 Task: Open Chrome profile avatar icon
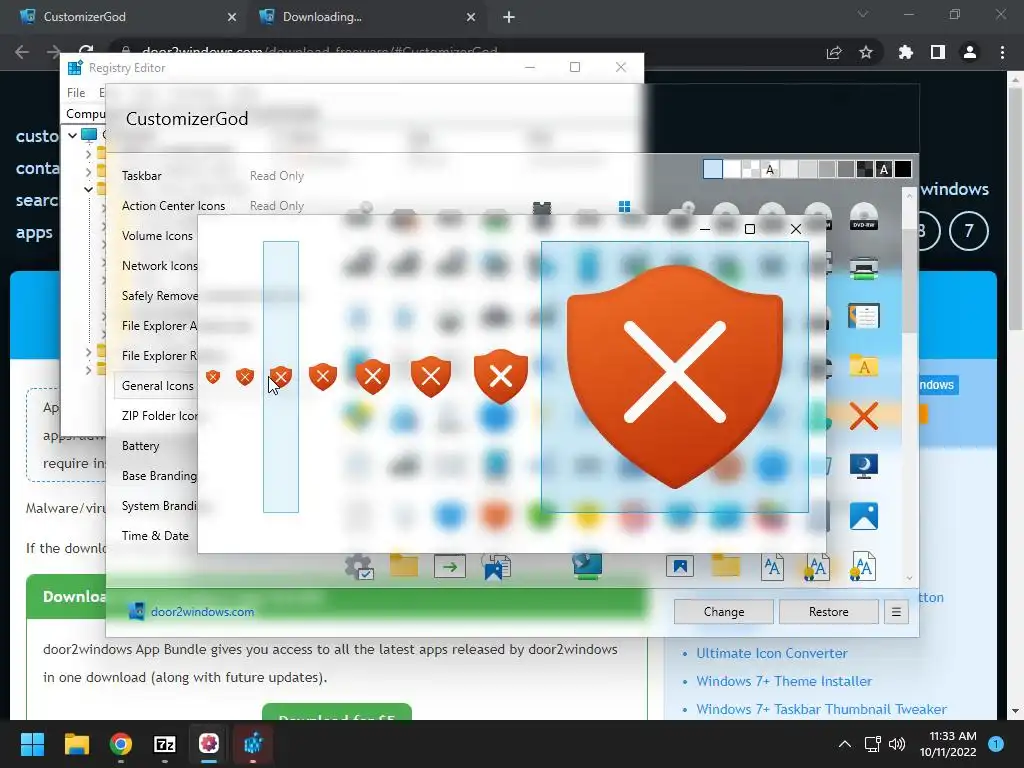[970, 52]
